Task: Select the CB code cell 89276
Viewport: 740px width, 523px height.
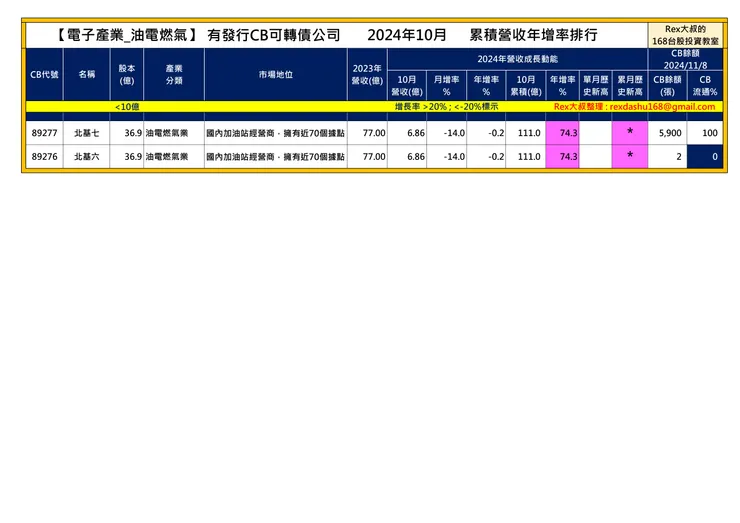Action: coord(44,157)
